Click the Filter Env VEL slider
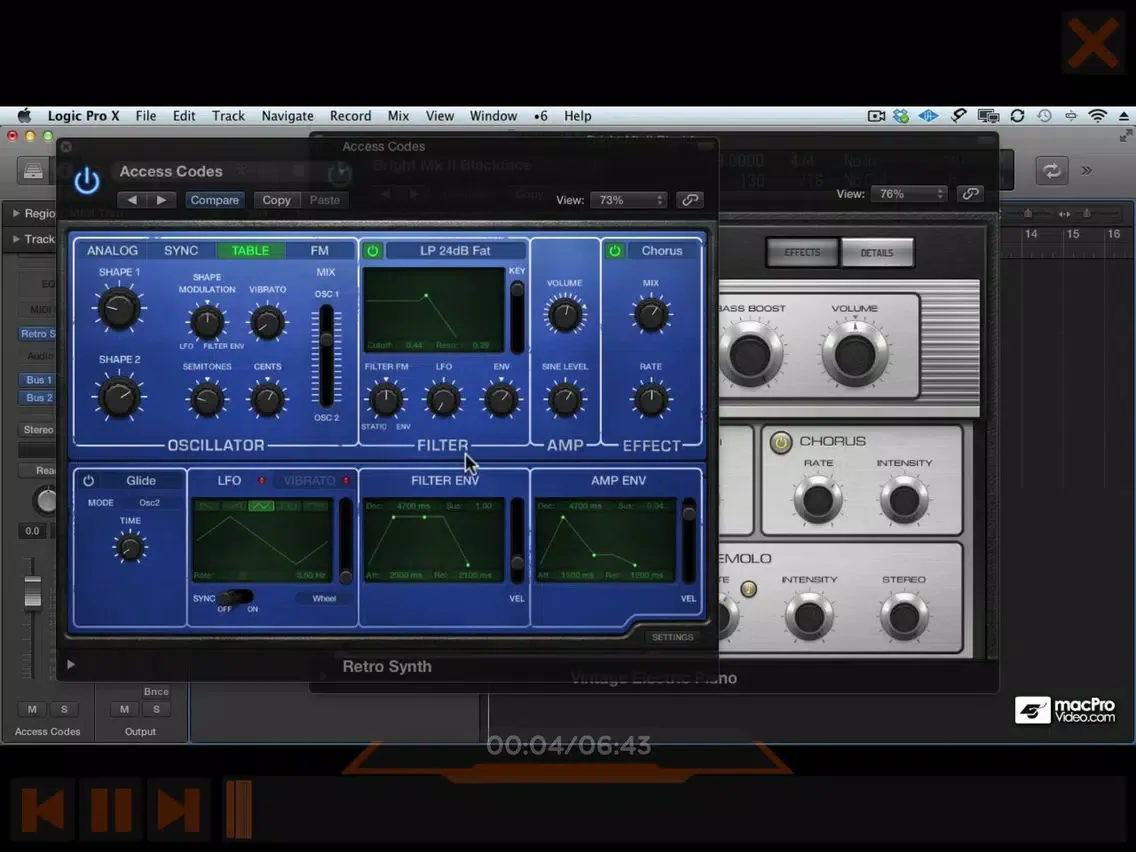This screenshot has height=852, width=1136. pos(517,540)
